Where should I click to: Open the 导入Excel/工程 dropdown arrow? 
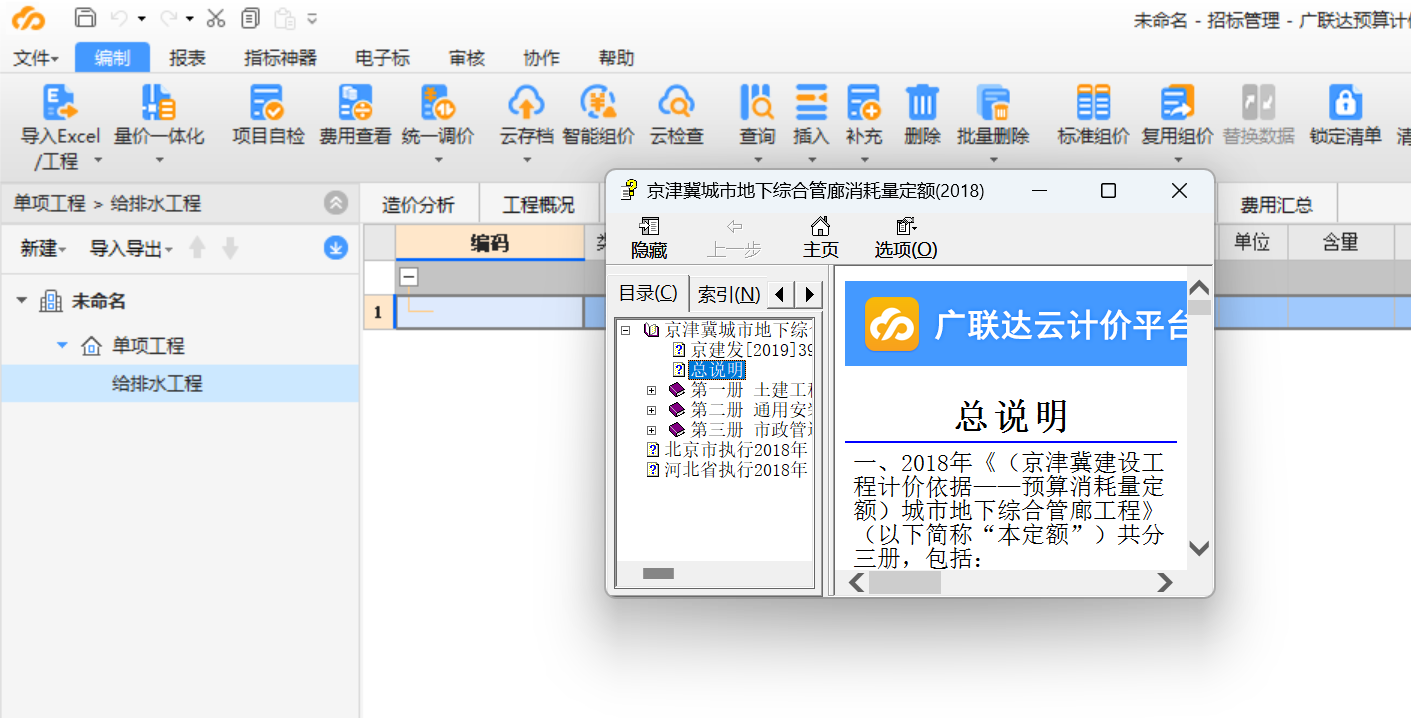(98, 161)
